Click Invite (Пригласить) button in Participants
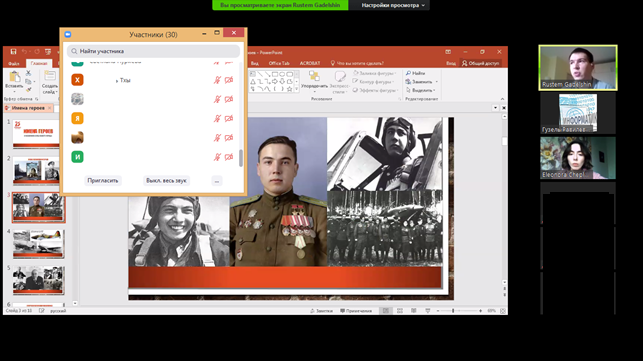 pyautogui.click(x=103, y=180)
